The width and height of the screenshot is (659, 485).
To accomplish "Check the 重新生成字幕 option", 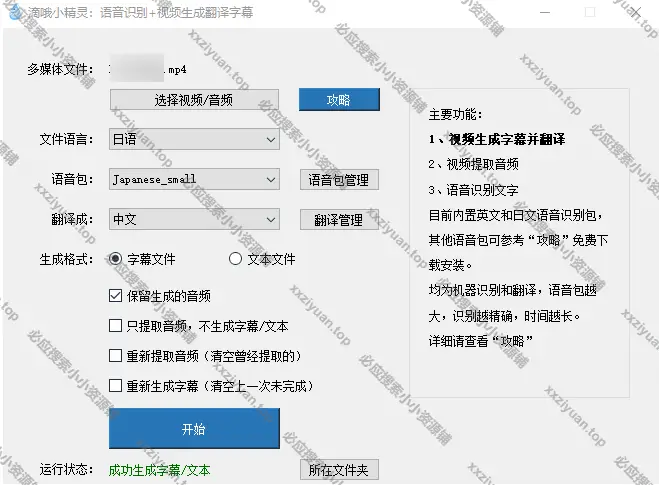I will click(x=116, y=386).
